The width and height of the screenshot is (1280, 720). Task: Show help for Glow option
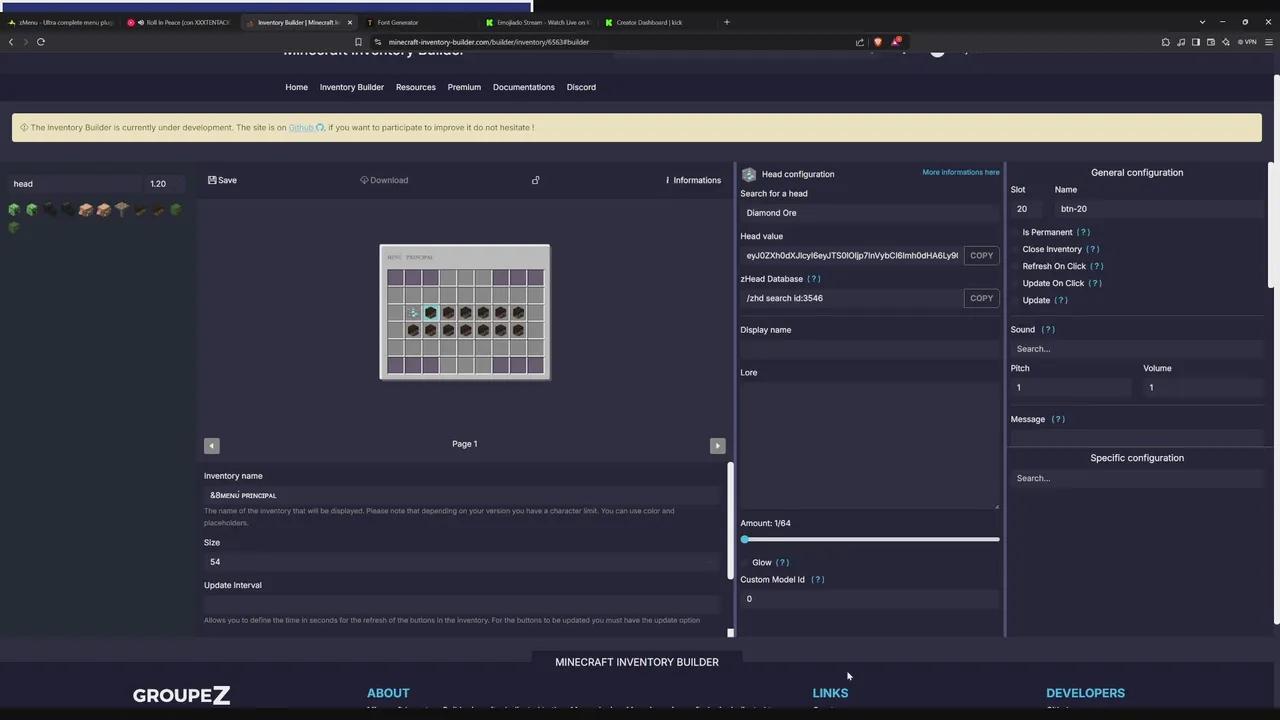(x=782, y=562)
